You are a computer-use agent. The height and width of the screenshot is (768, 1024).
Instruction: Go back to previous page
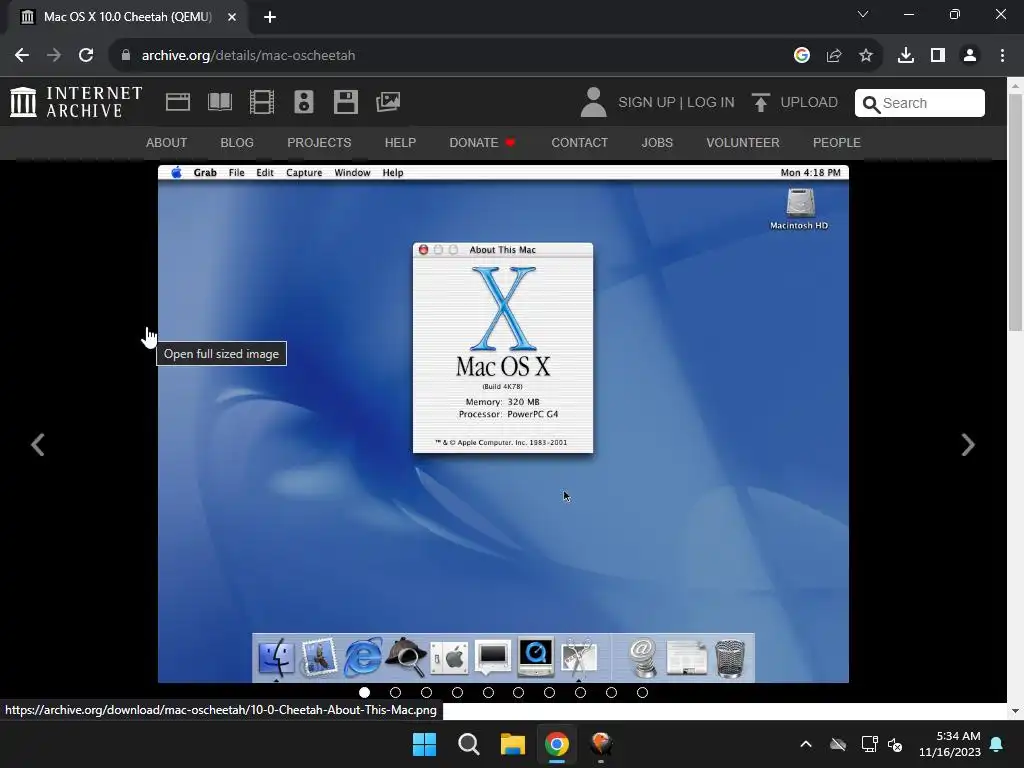point(22,56)
